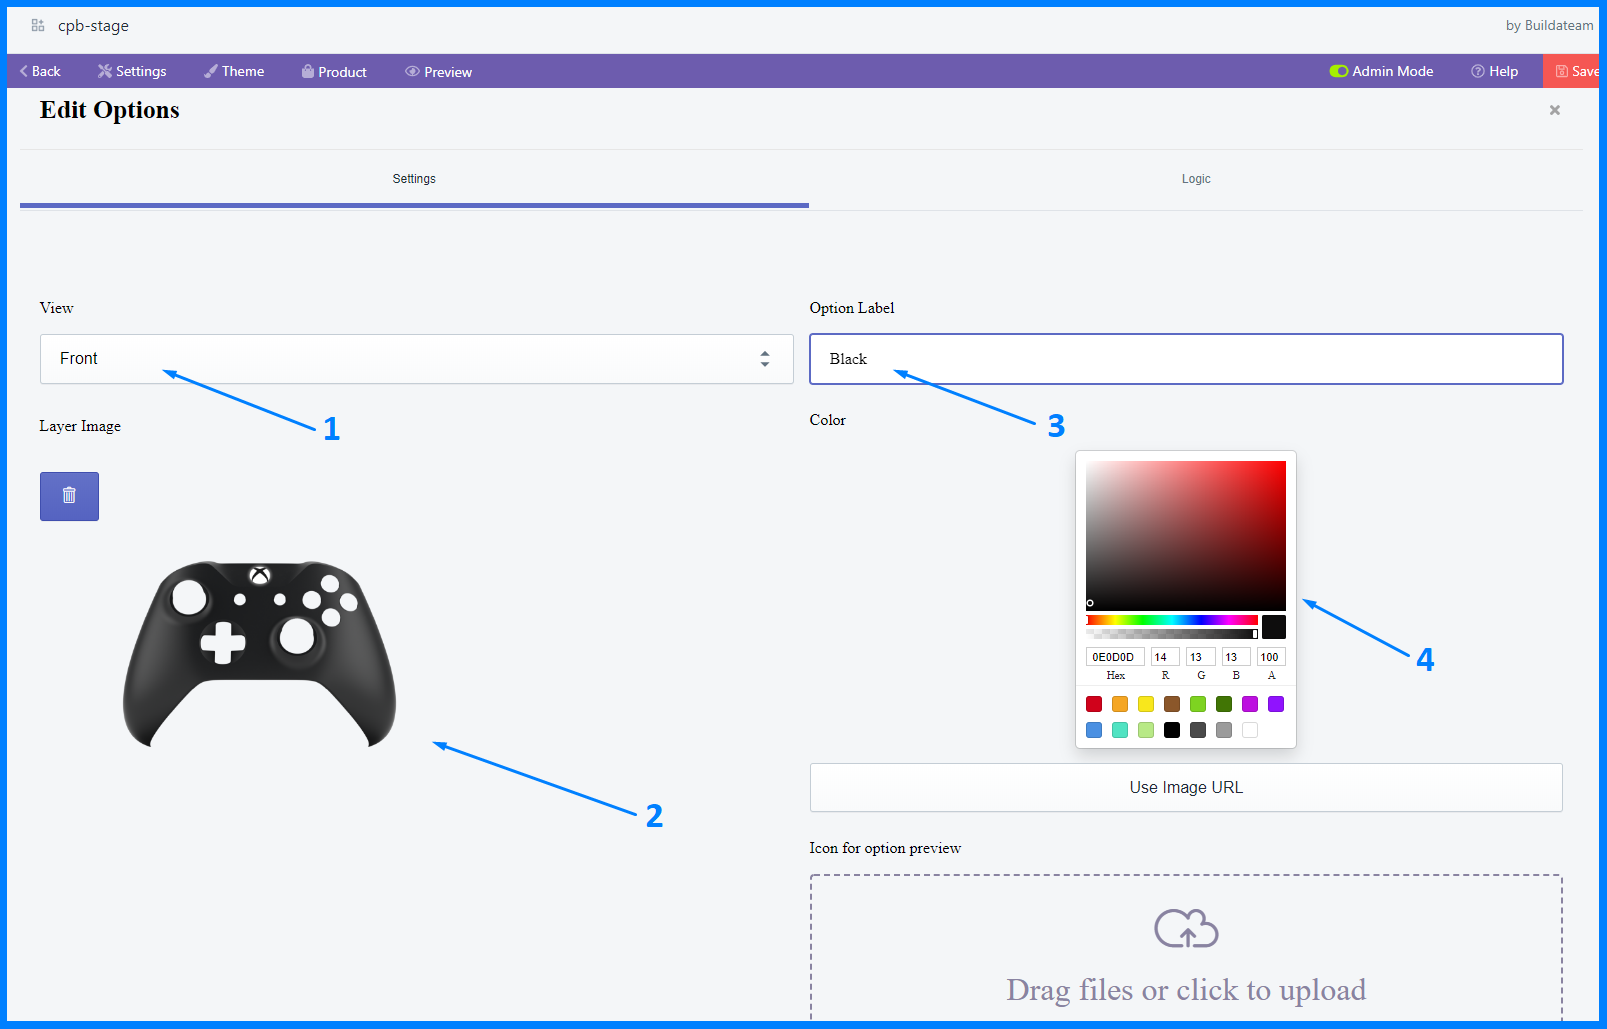Click inside the color saturation gradient area
Image resolution: width=1607 pixels, height=1029 pixels.
point(1186,535)
